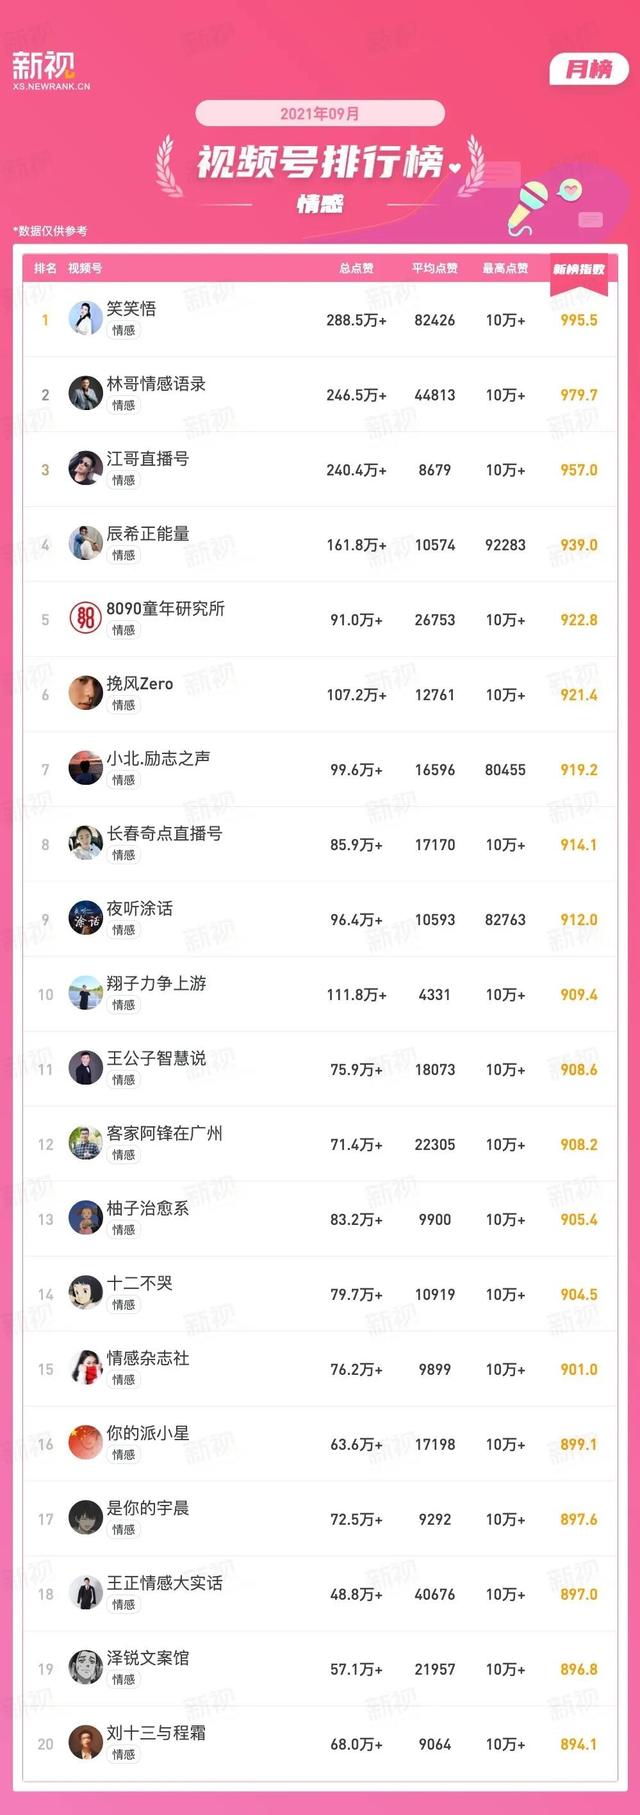Click 8090童年研究所 red logo avatar

coord(86,619)
